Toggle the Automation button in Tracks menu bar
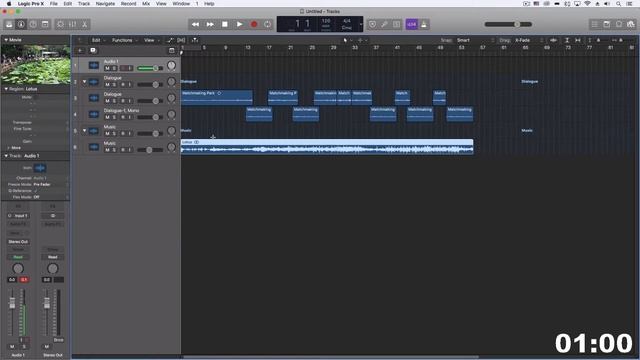Image resolution: width=640 pixels, height=360 pixels. (x=170, y=40)
